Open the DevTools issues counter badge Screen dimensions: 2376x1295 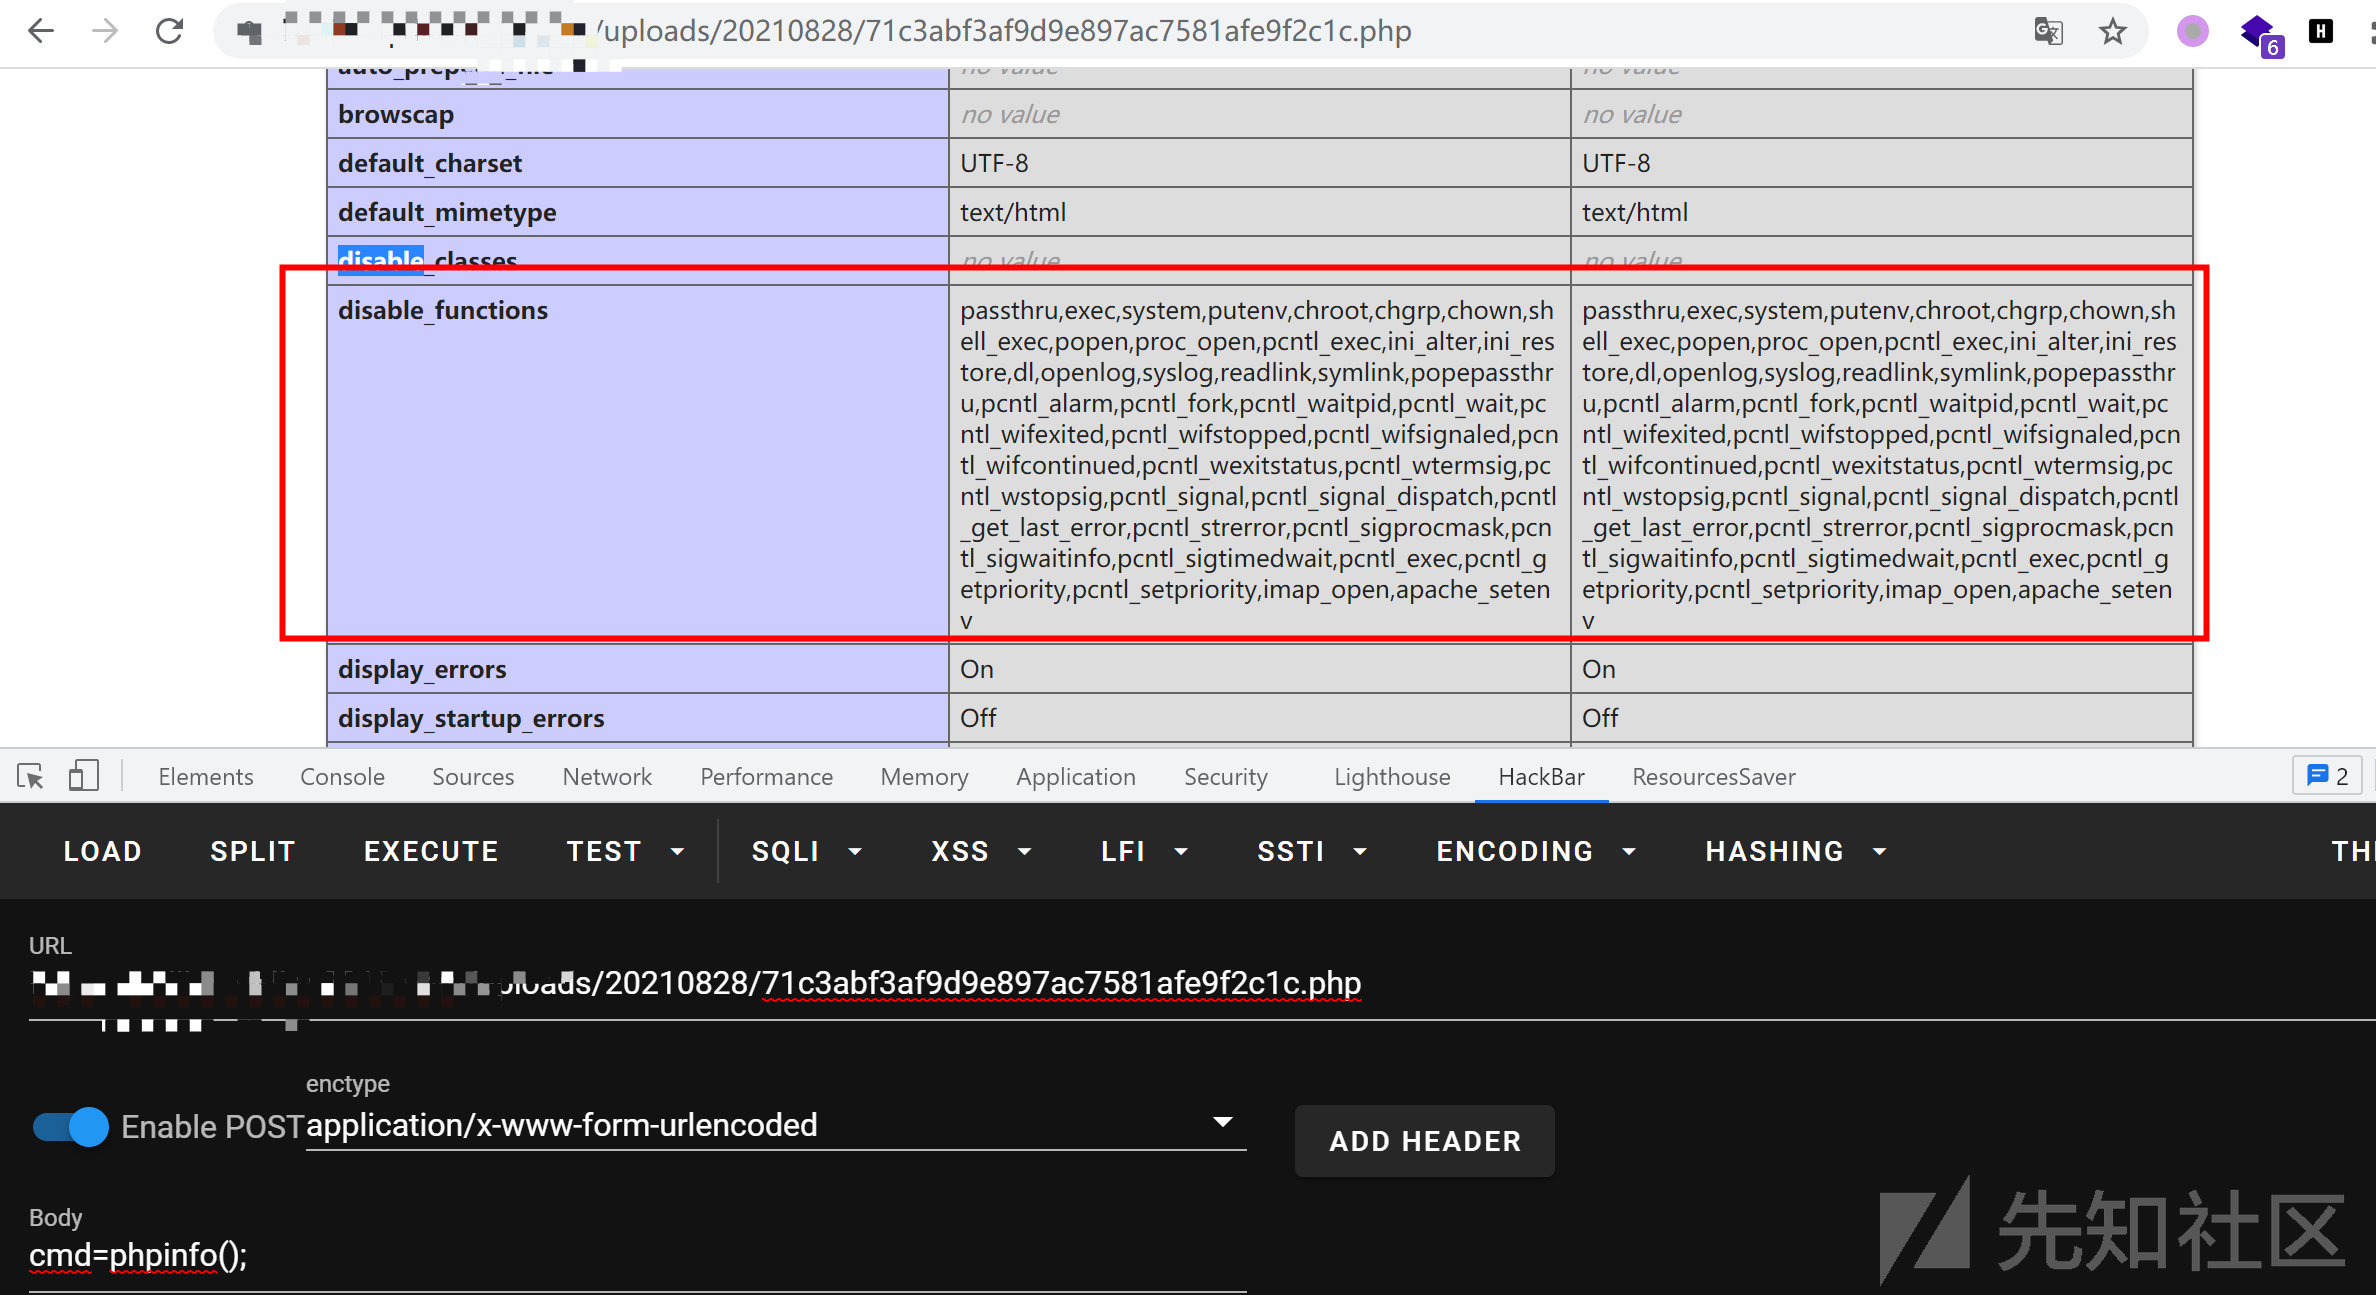(2327, 776)
